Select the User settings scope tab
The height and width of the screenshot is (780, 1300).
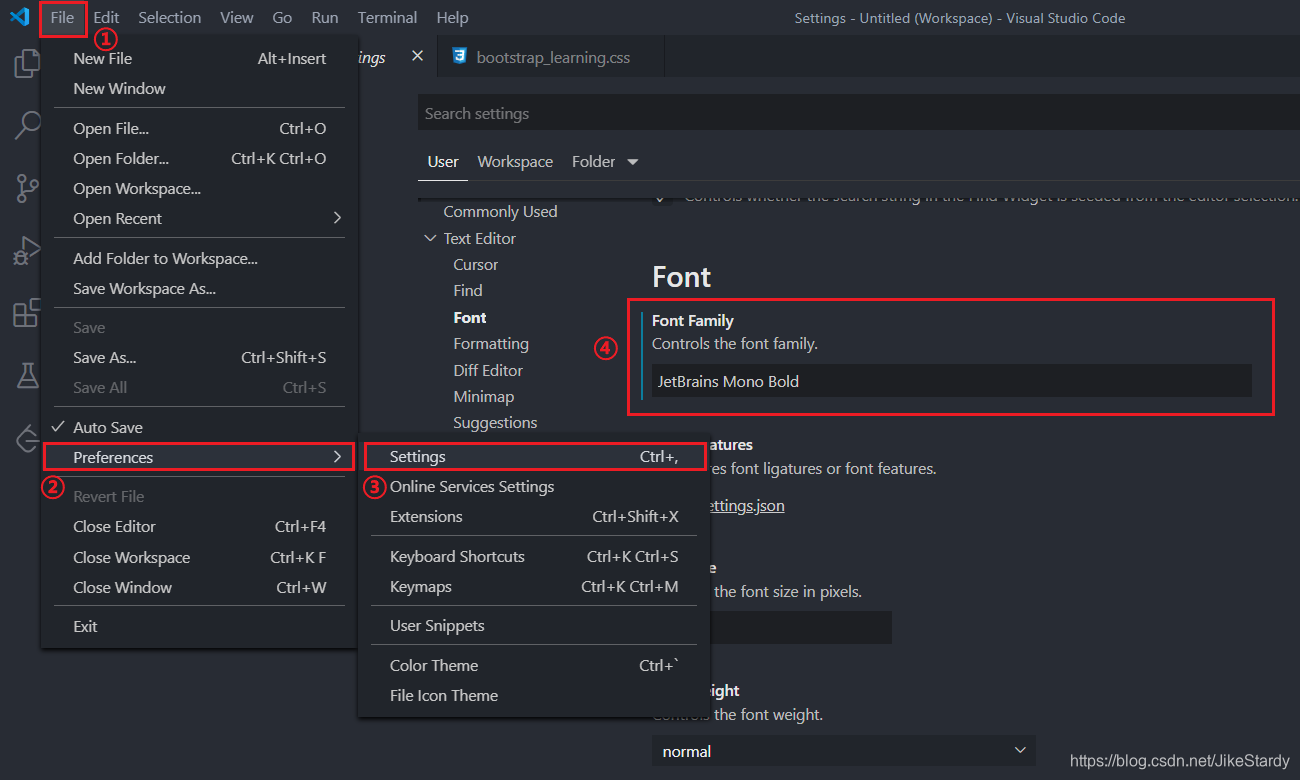[x=443, y=161]
